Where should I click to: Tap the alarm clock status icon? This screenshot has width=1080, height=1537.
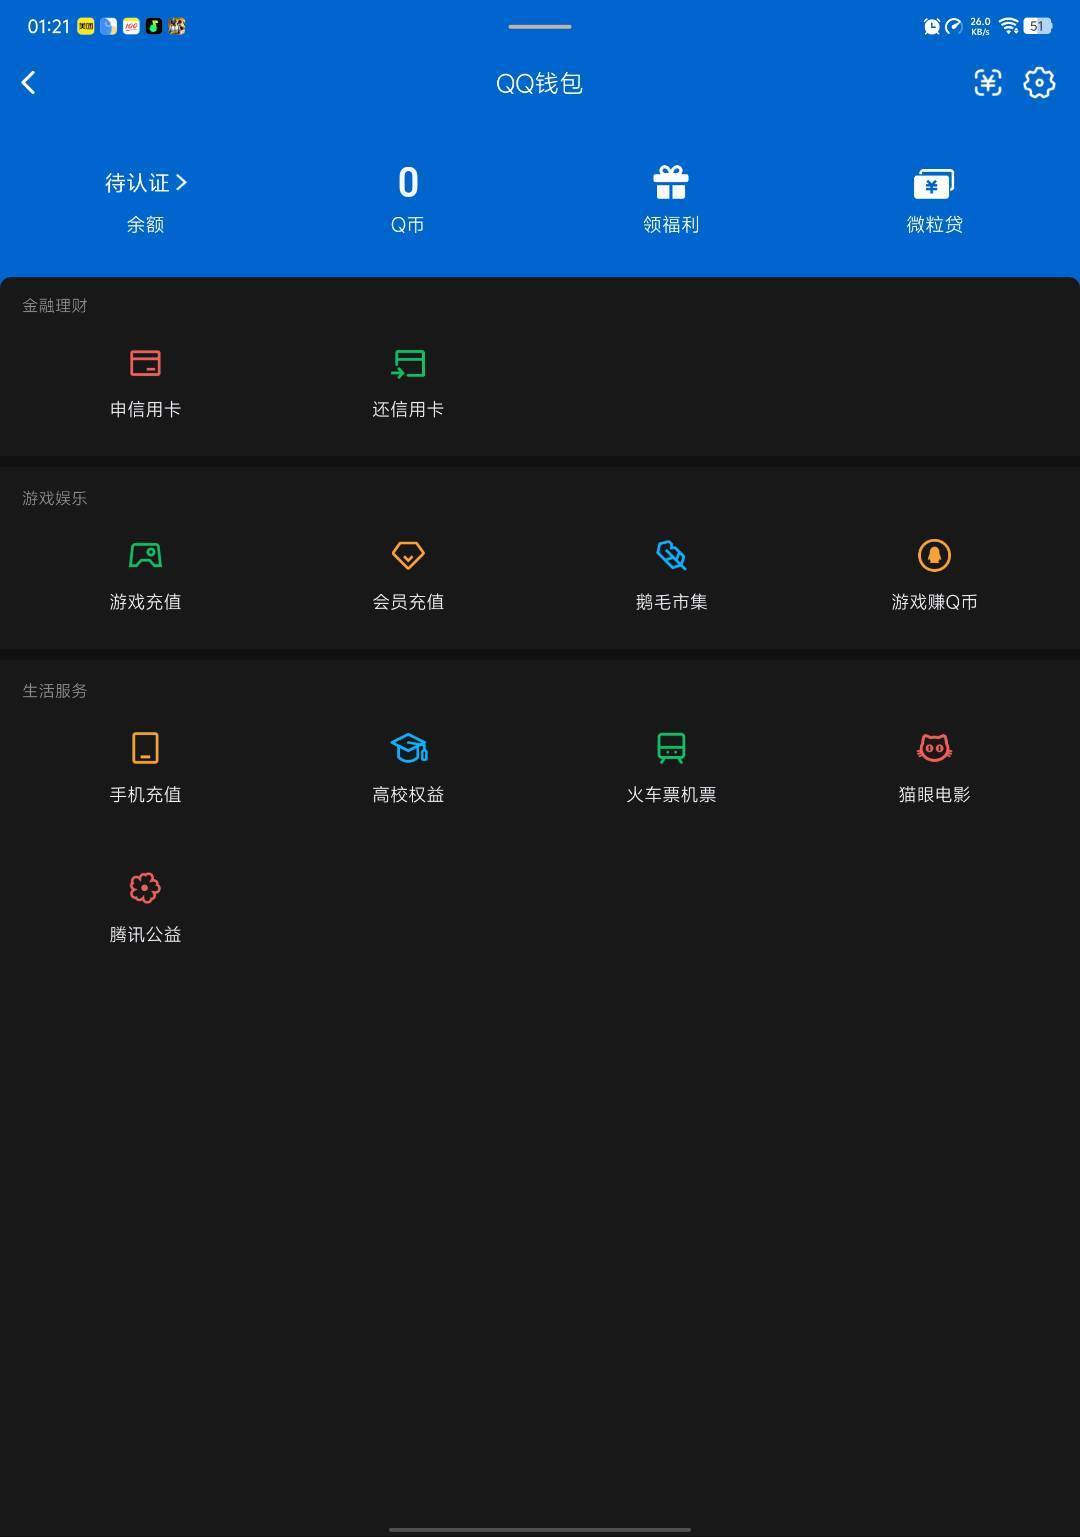click(931, 26)
